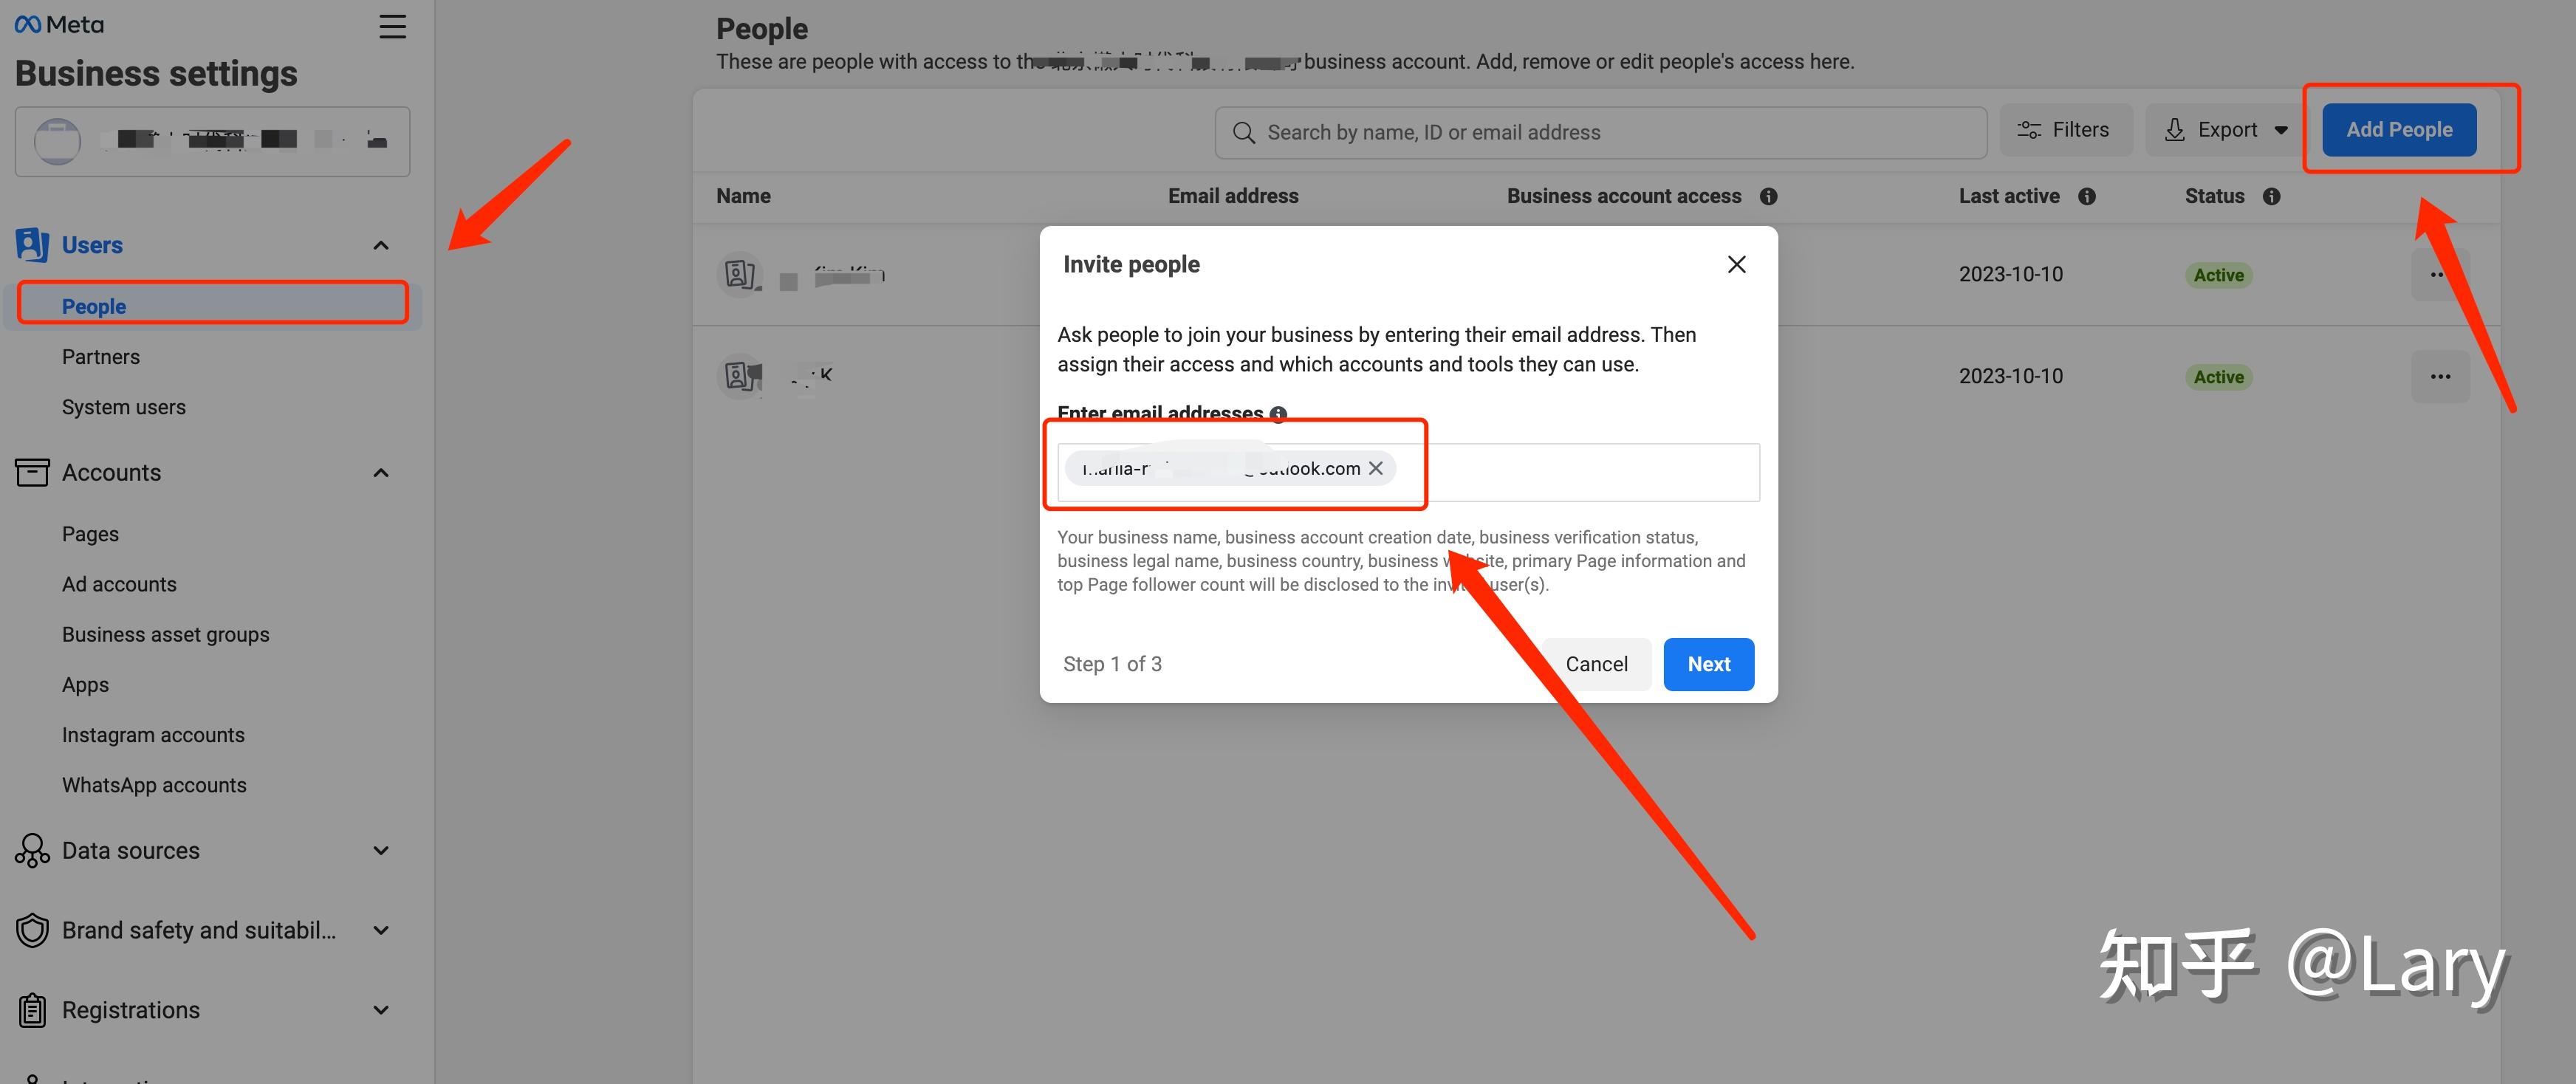The width and height of the screenshot is (2576, 1084).
Task: Click the Last active info icon
Action: point(2086,197)
